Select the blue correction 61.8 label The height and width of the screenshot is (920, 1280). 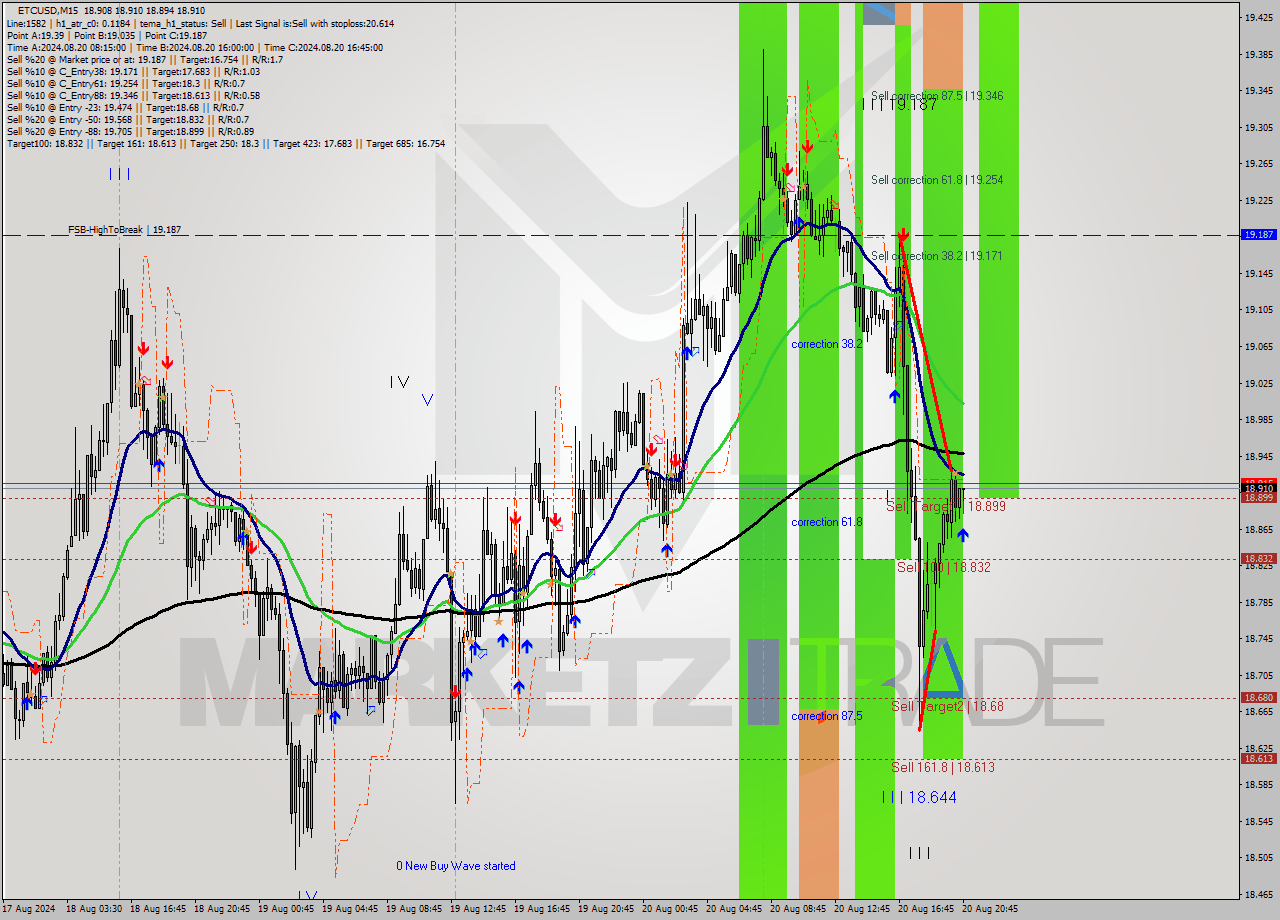coord(826,522)
